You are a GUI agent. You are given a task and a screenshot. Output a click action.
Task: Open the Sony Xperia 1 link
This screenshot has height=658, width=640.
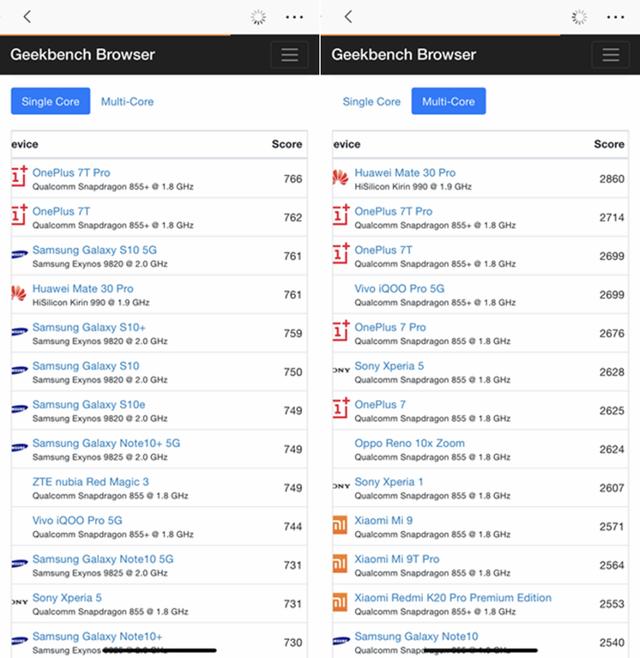(x=389, y=482)
